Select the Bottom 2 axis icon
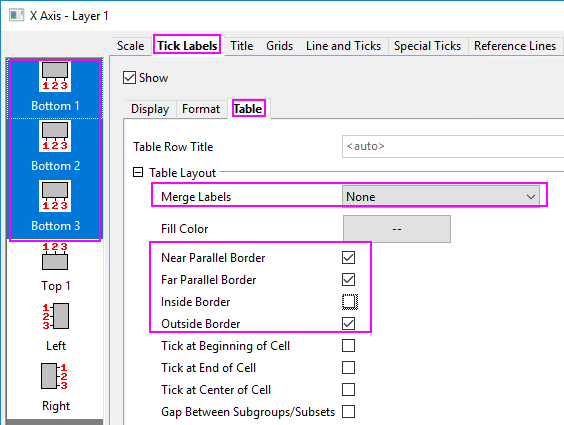This screenshot has width=564, height=425. [x=55, y=136]
